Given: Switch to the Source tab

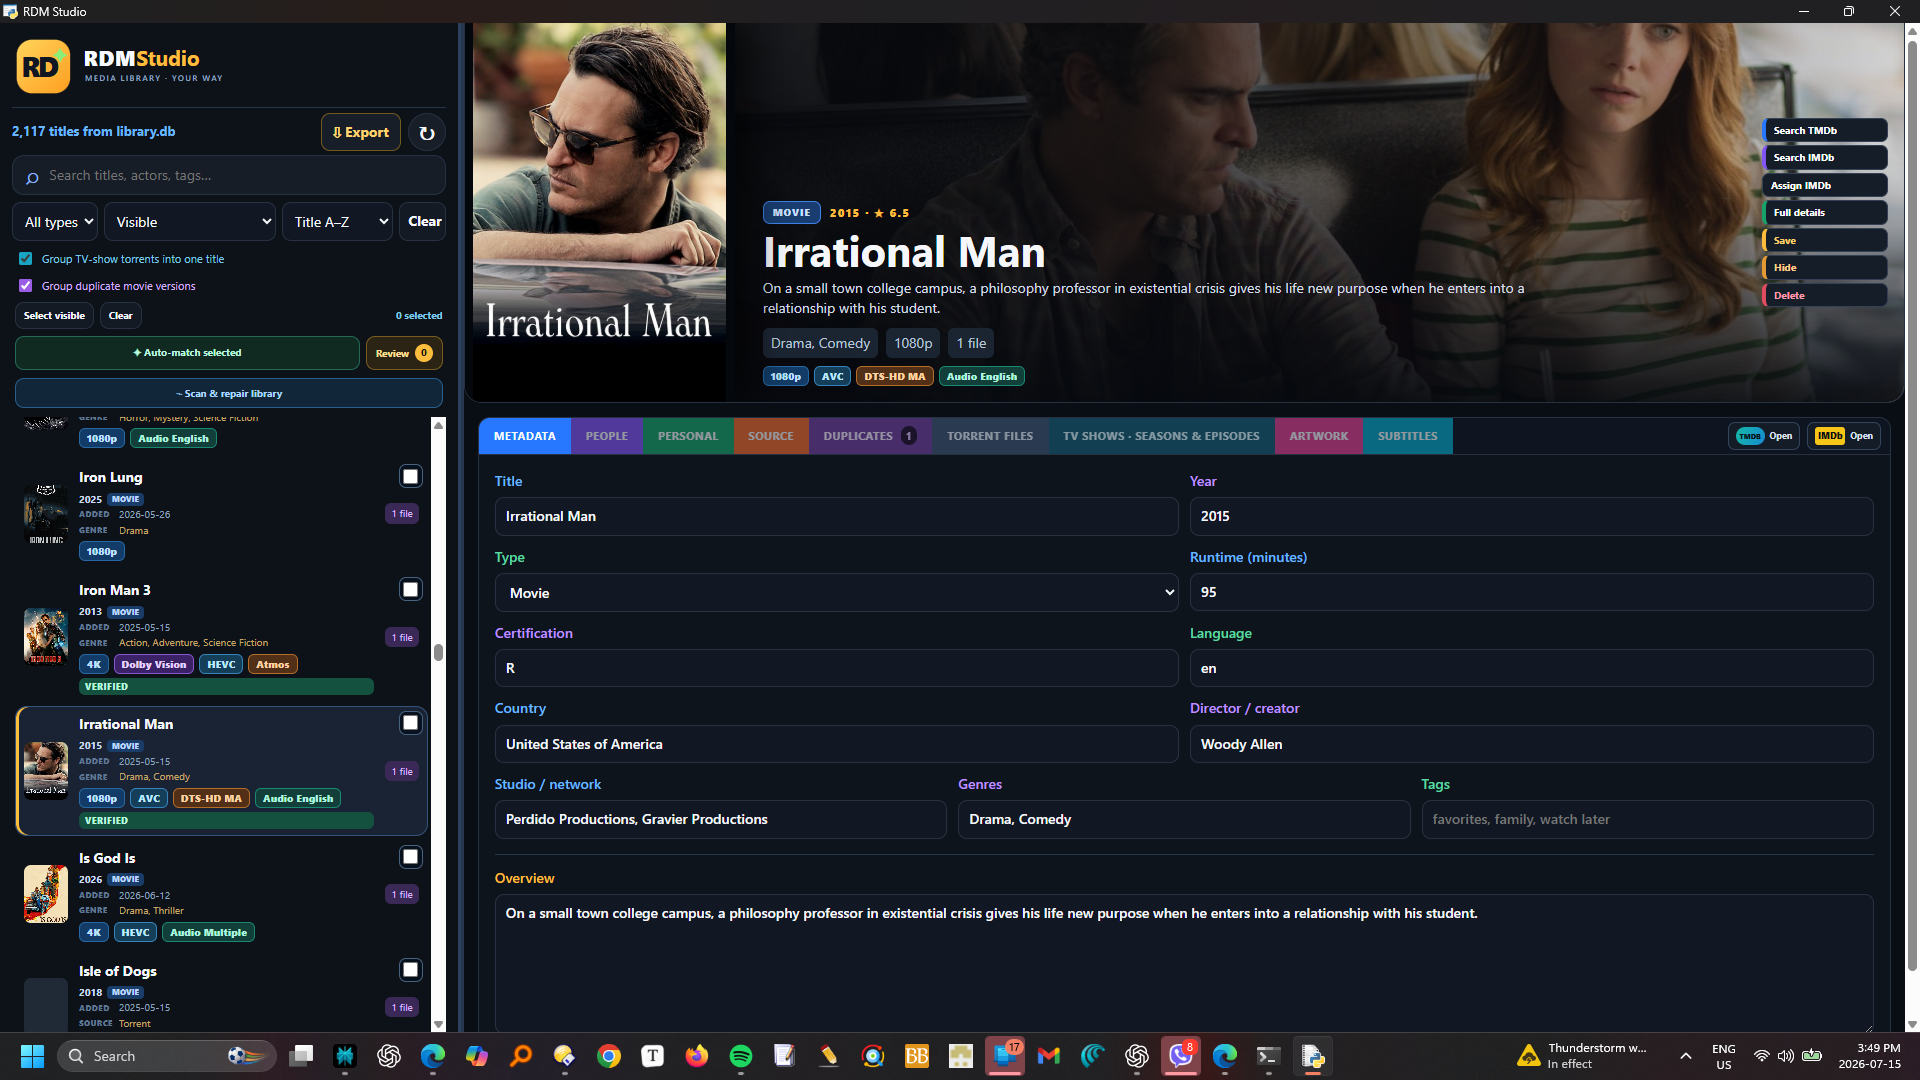Looking at the screenshot, I should (771, 436).
